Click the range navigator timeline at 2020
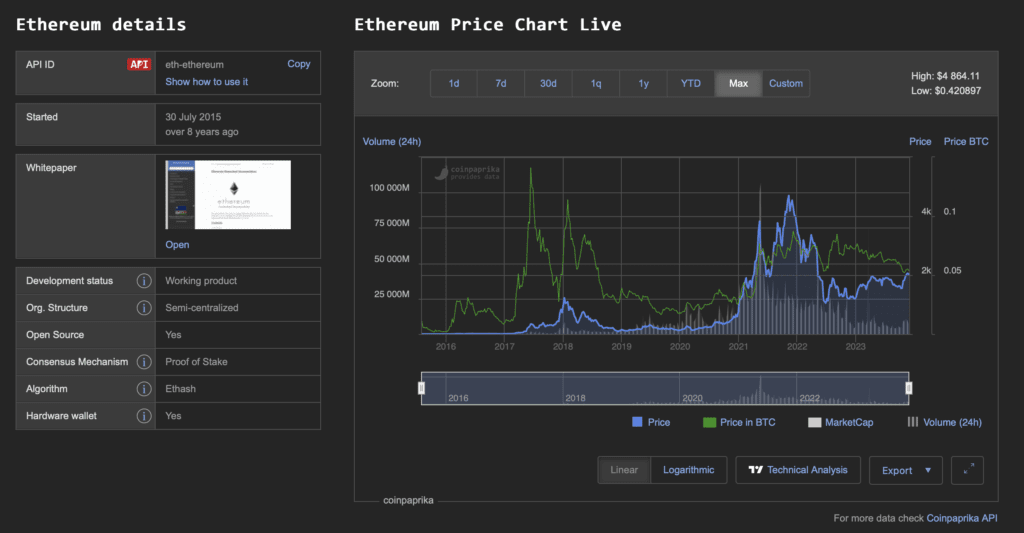The image size is (1024, 533). 692,397
